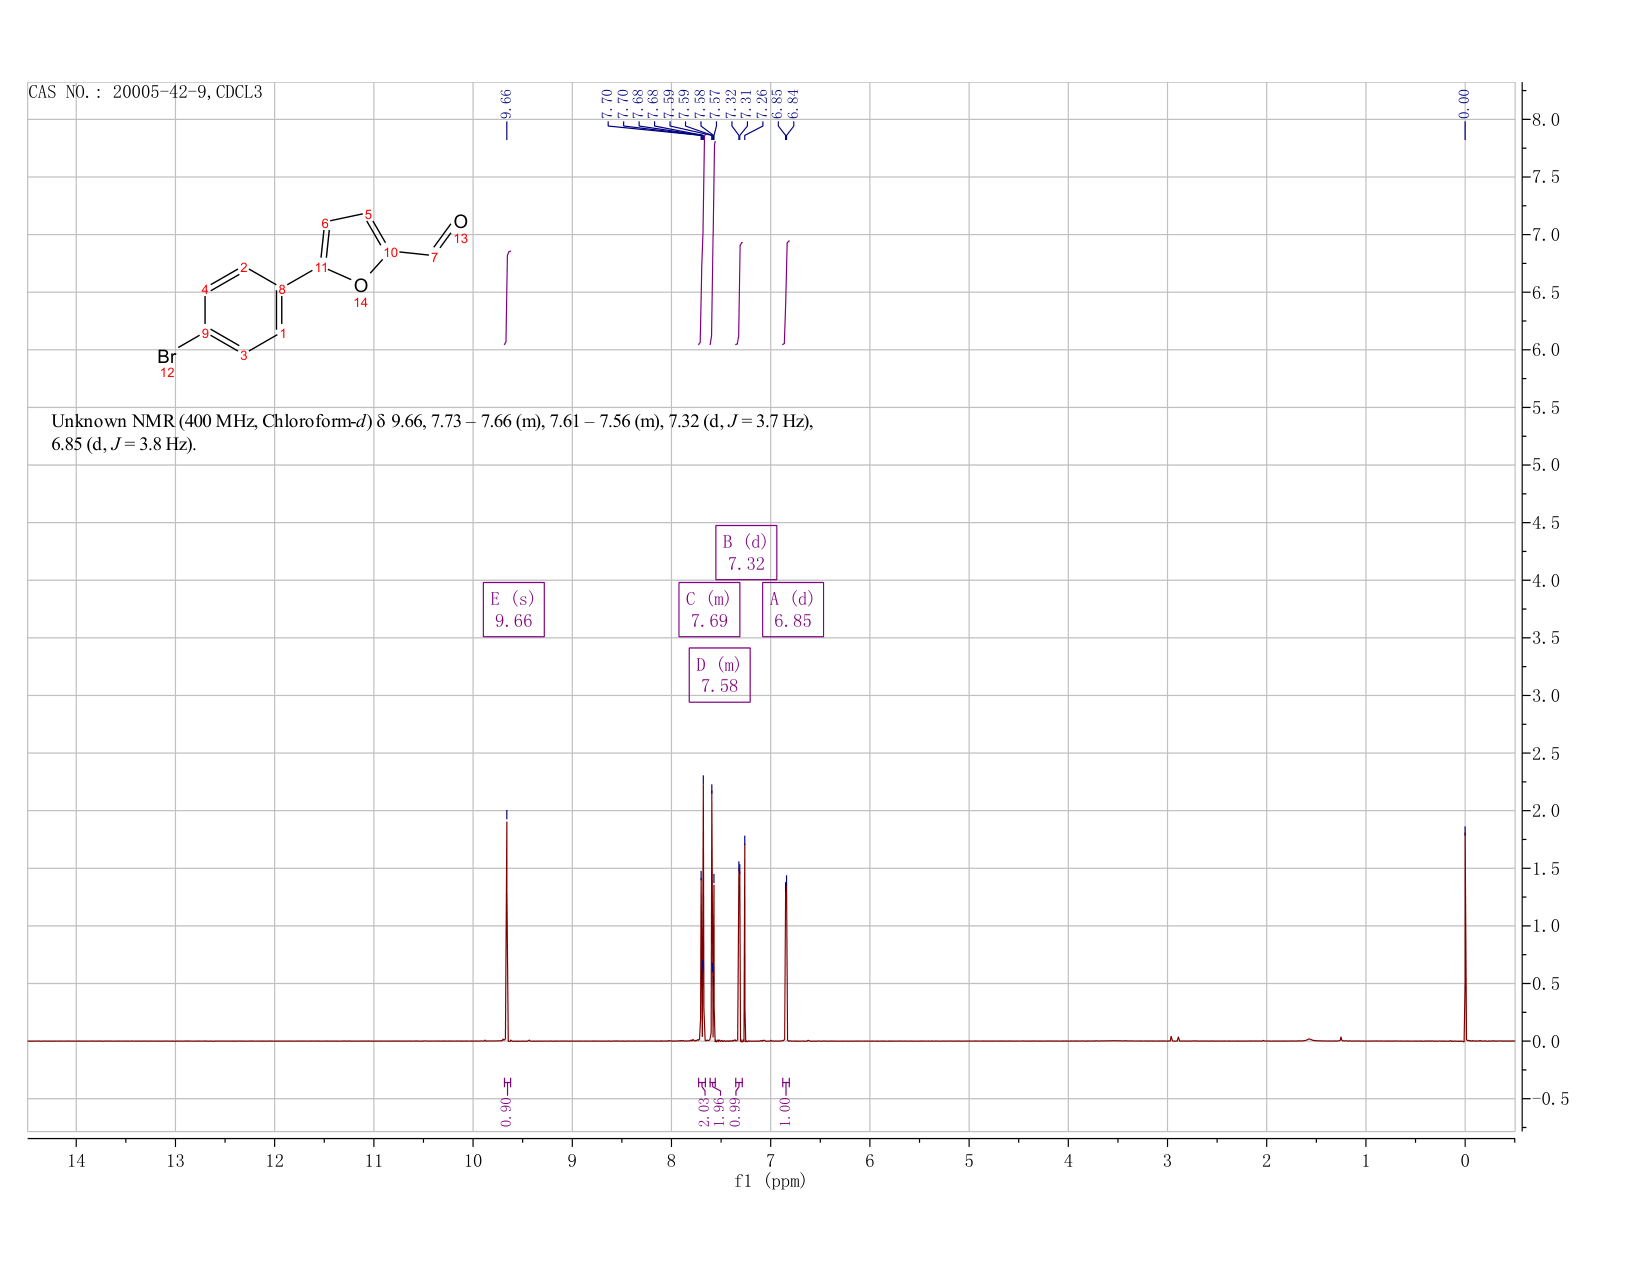This screenshot has height=1275, width=1650.
Task: Click the integral curve over the 6.85 peak
Action: pos(786,293)
